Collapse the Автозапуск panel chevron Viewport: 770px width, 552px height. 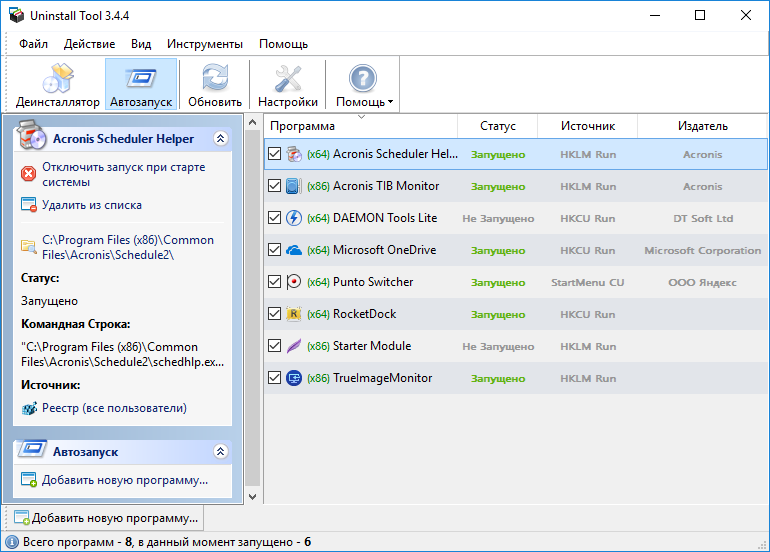pos(220,451)
